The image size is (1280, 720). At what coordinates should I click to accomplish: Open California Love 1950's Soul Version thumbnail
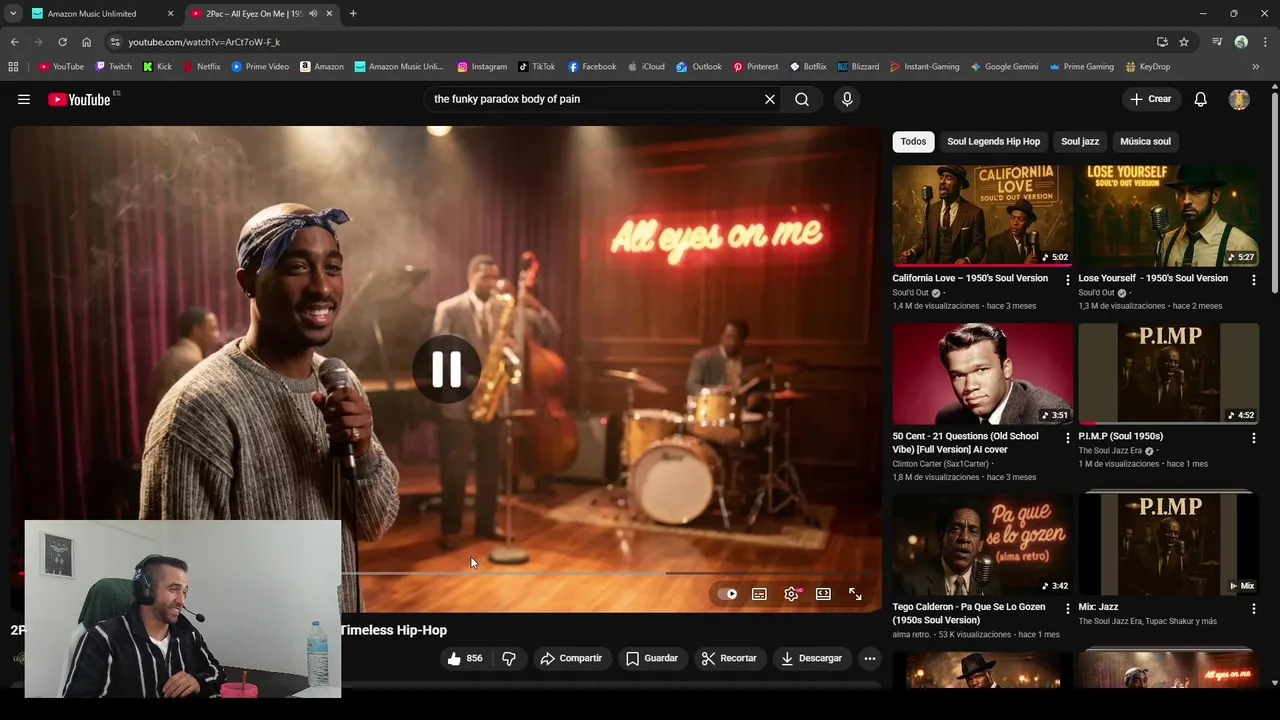pyautogui.click(x=982, y=215)
